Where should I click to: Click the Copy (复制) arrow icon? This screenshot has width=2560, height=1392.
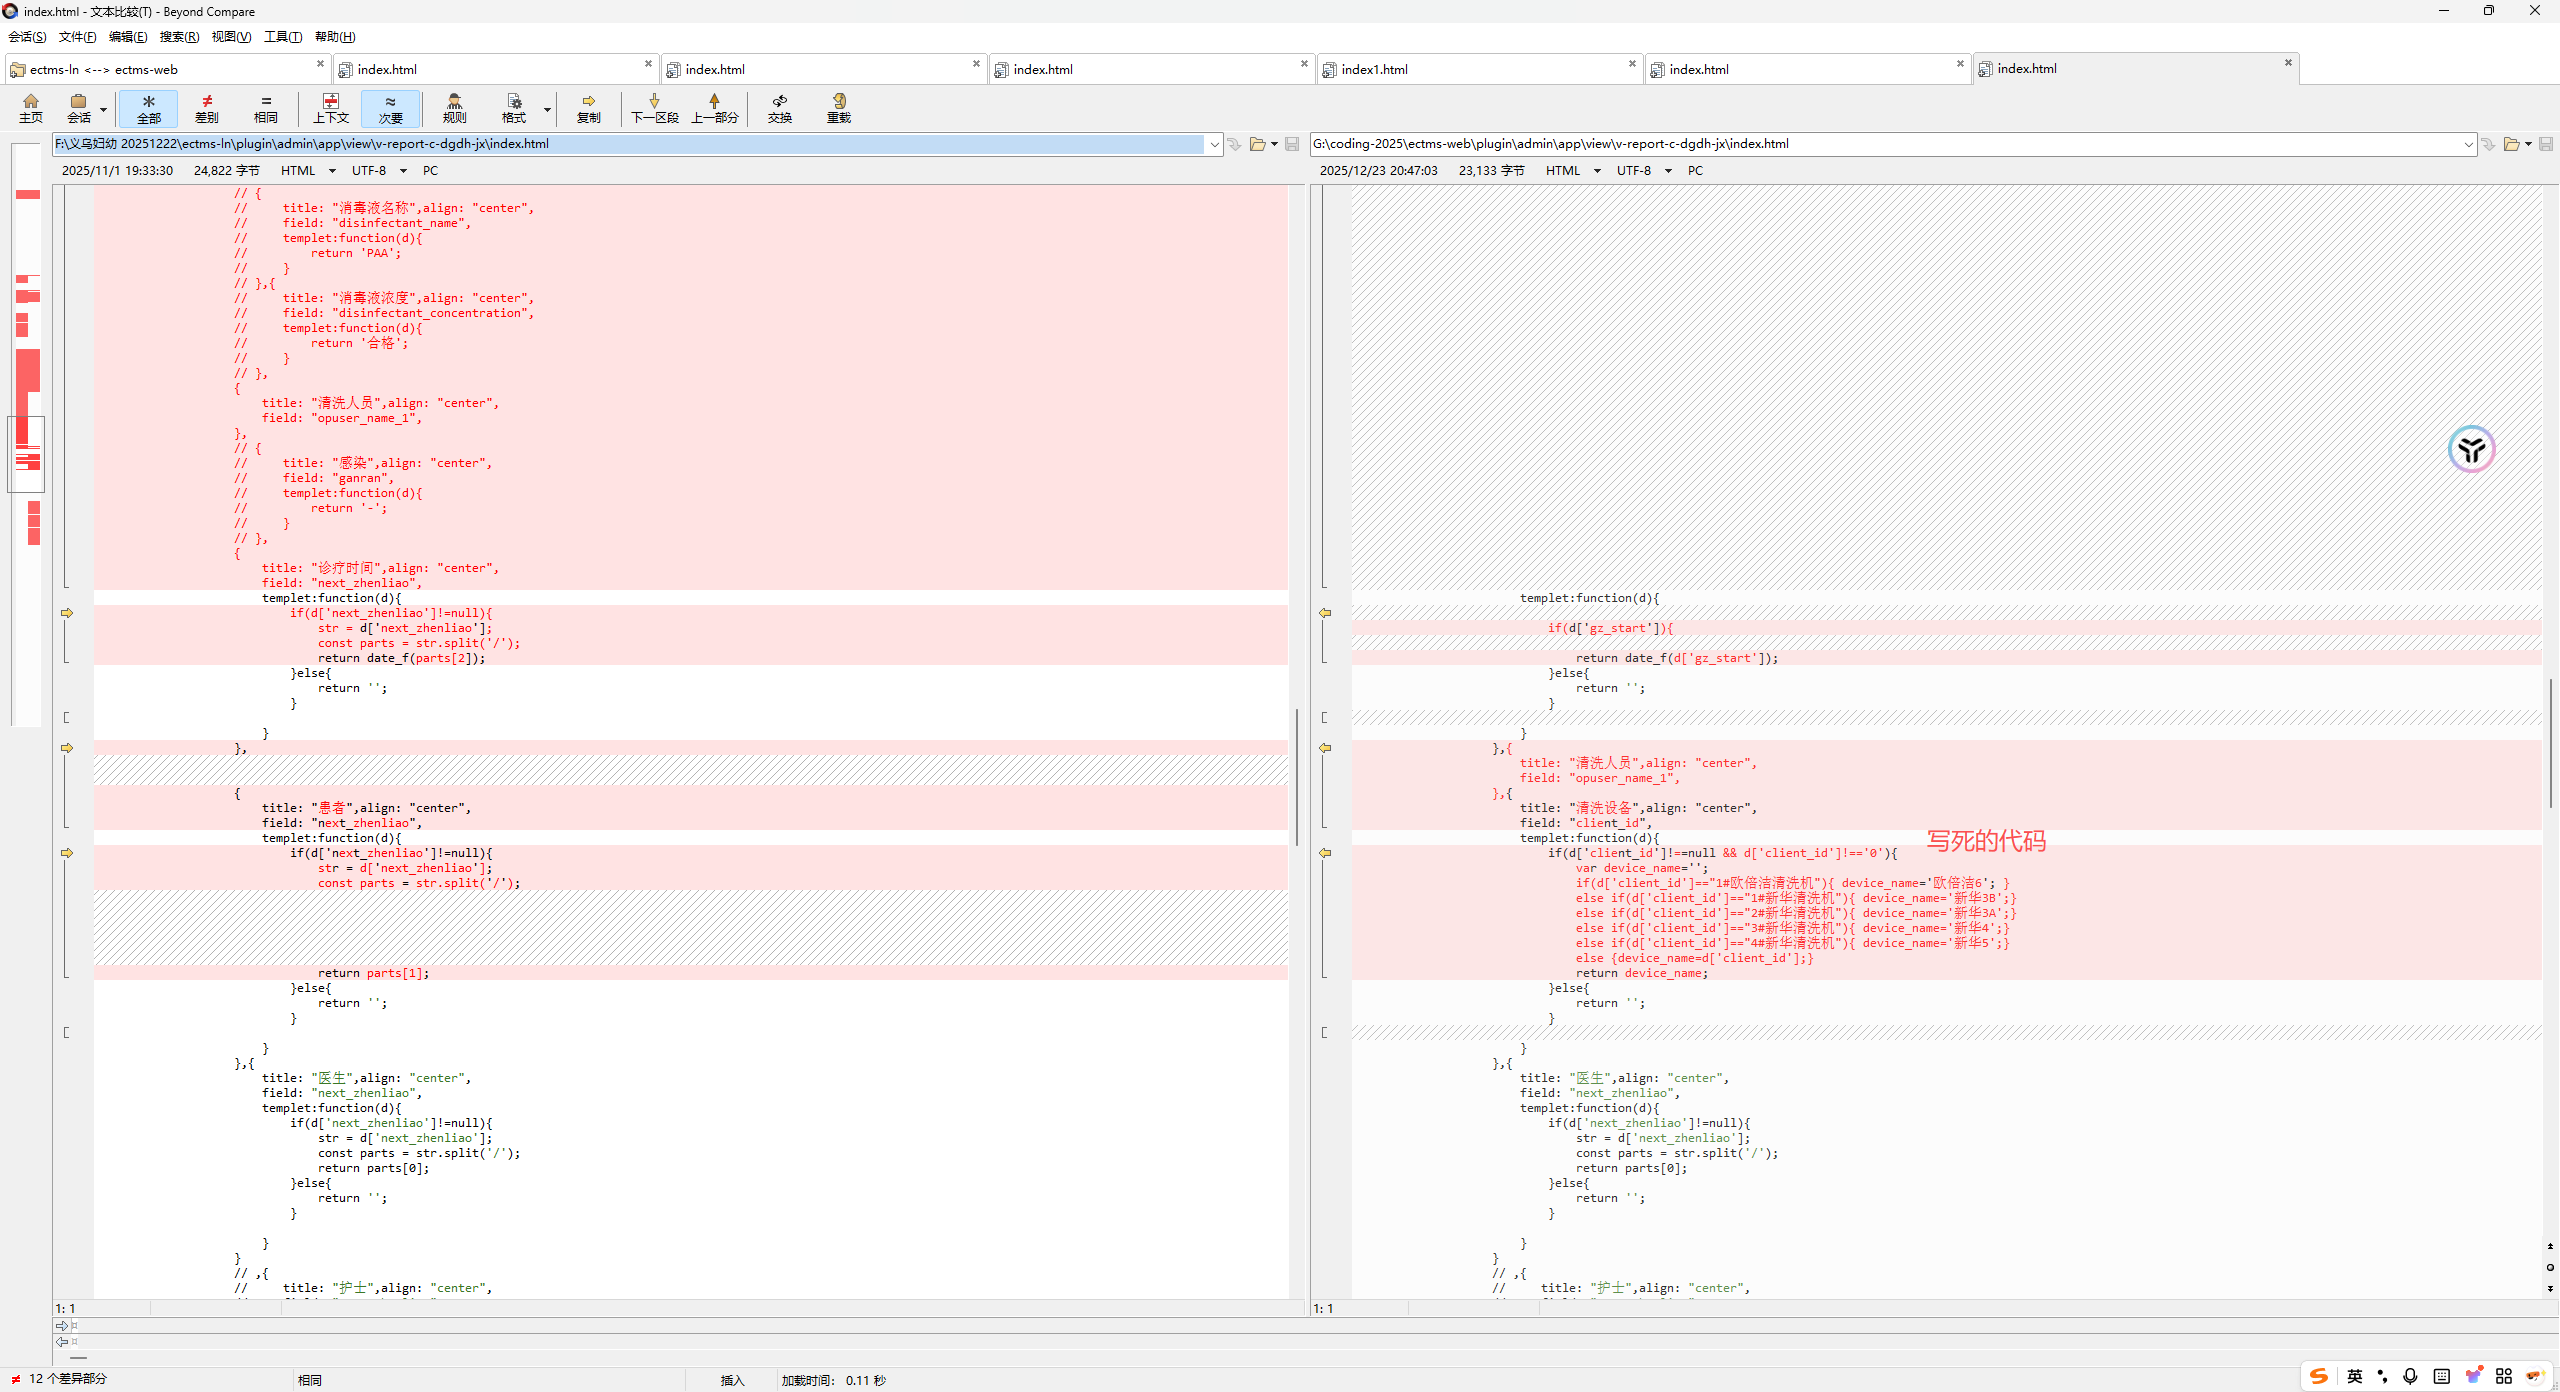coord(589,108)
